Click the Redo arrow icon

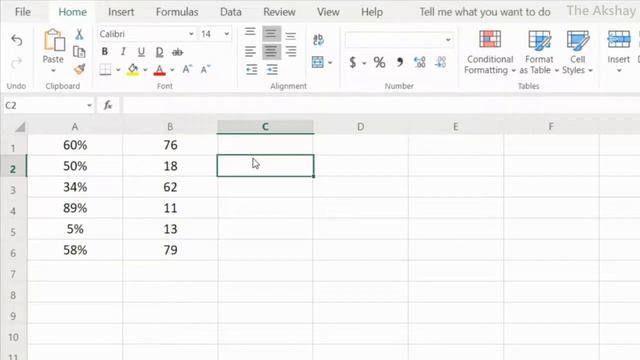coord(17,63)
